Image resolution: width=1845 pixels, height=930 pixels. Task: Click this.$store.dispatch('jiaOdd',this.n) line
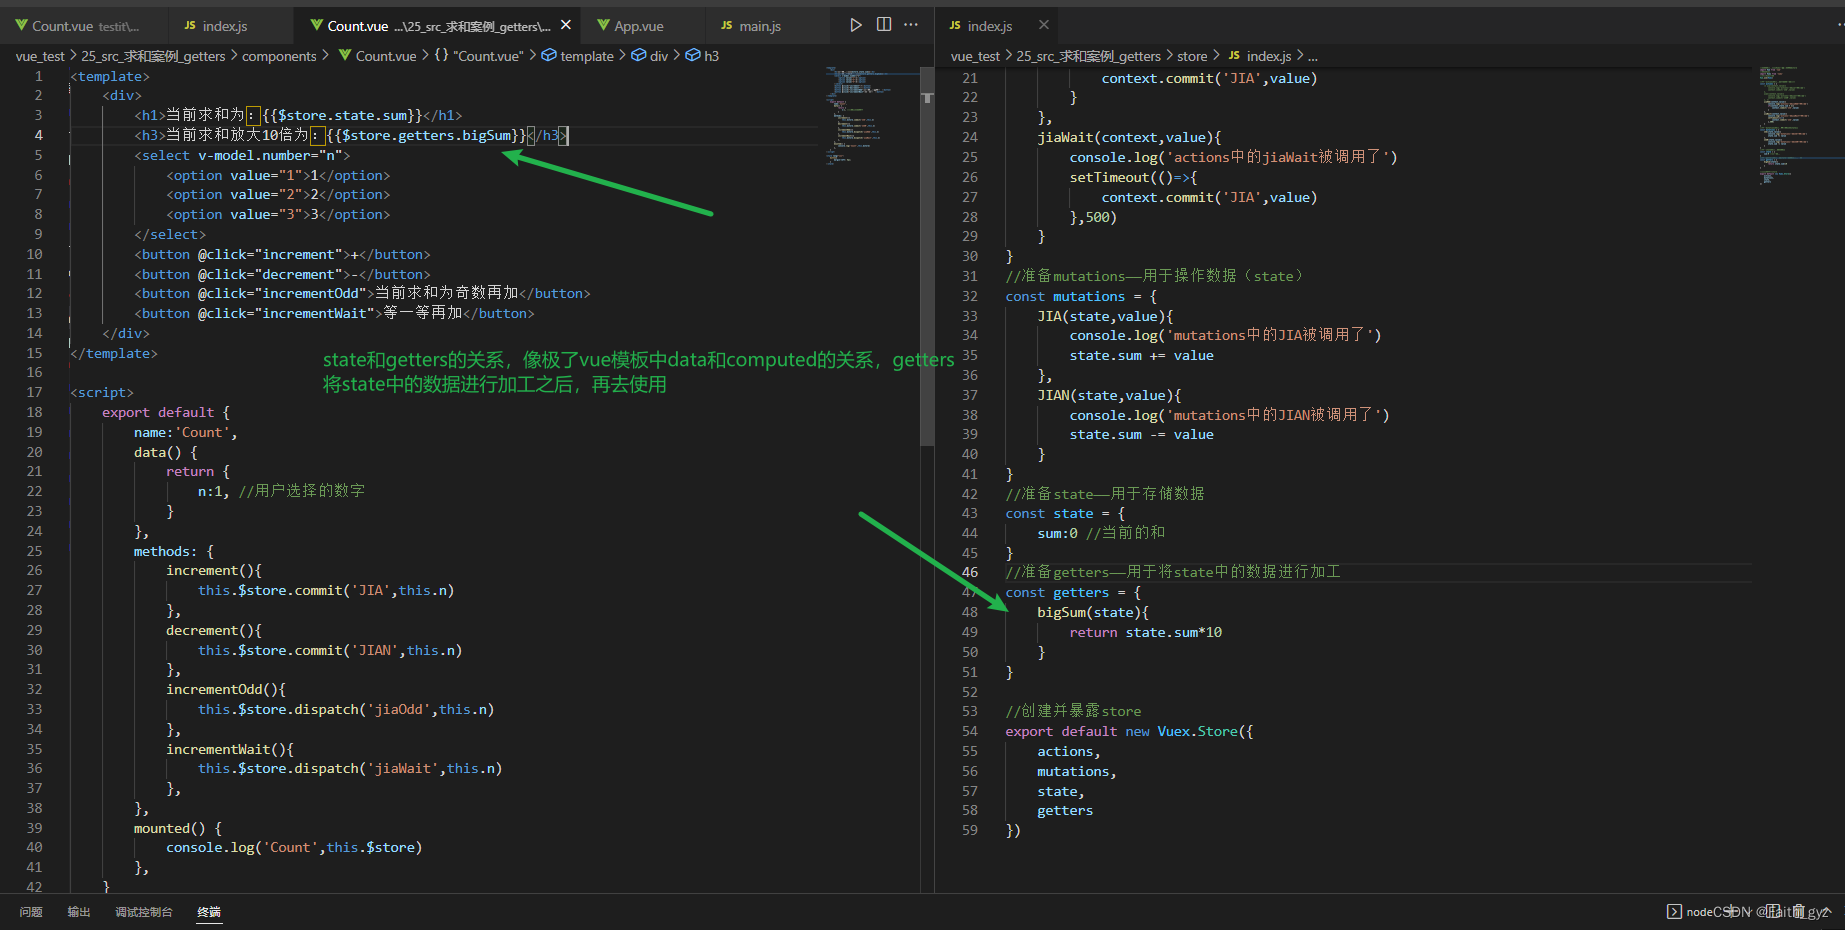pos(346,709)
